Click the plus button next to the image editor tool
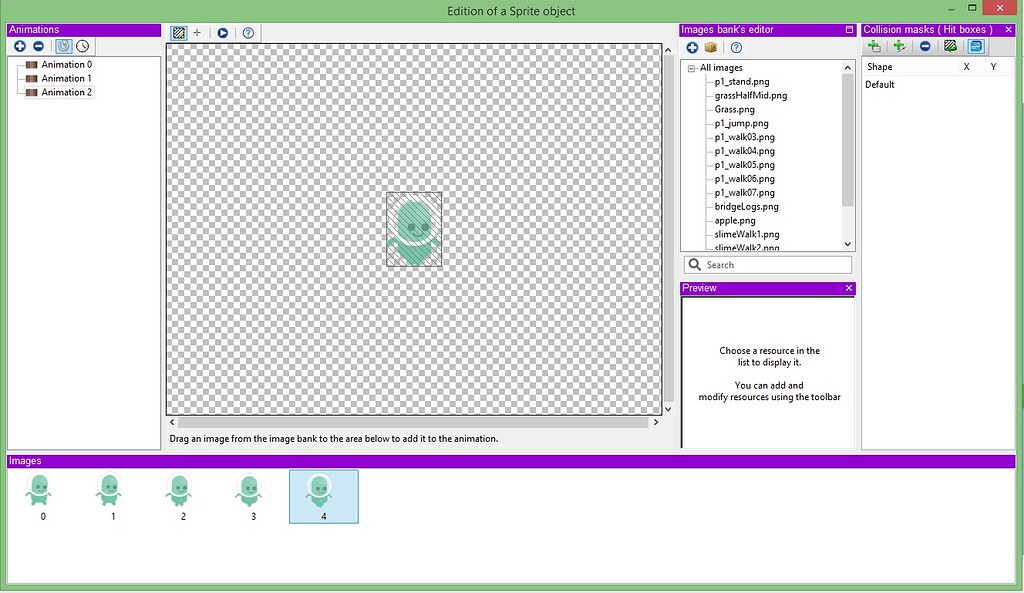Screen dimensions: 1024x593 (x=199, y=32)
